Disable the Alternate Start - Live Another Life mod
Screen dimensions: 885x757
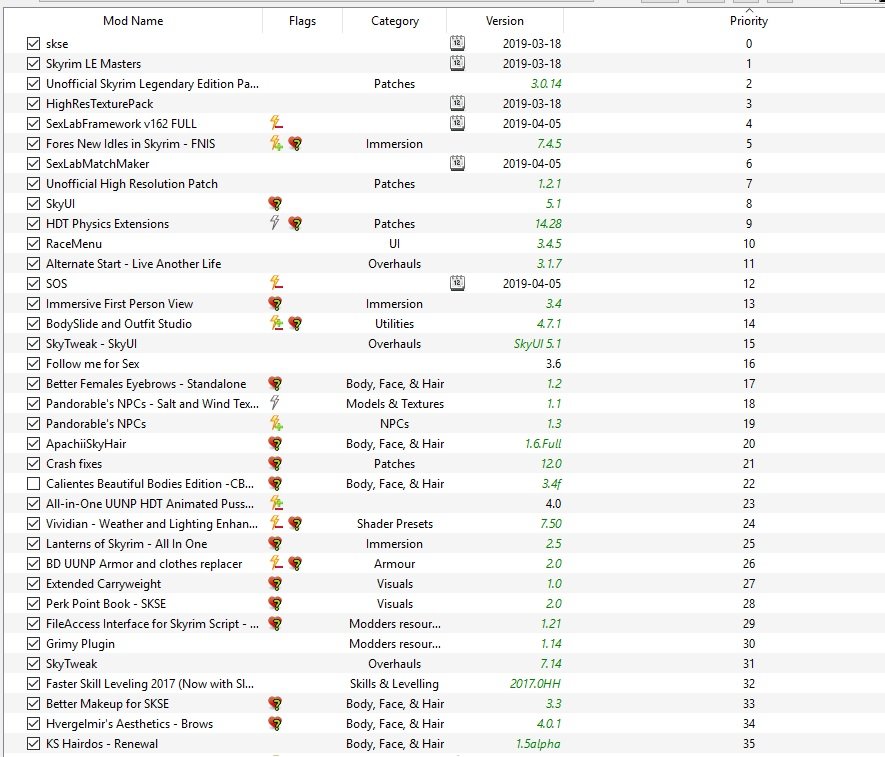point(33,264)
